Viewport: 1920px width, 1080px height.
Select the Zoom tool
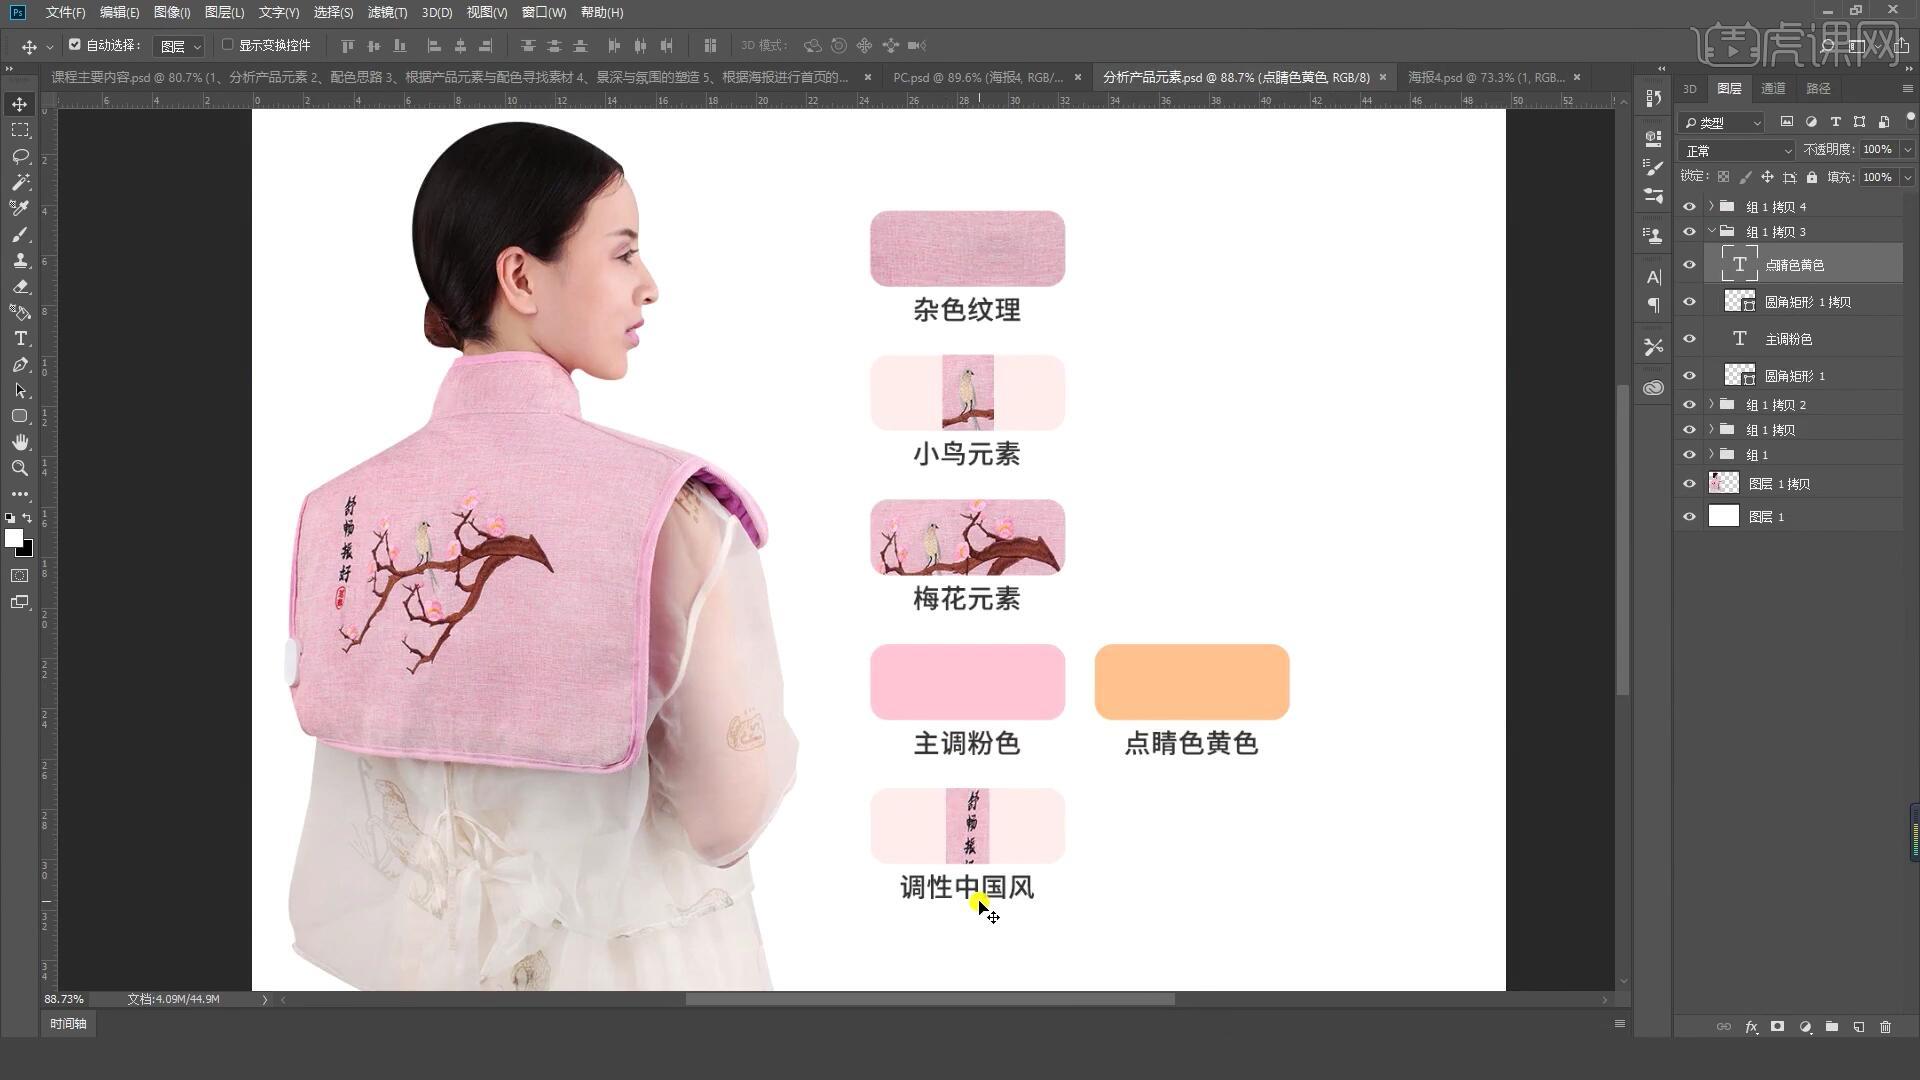pos(20,468)
